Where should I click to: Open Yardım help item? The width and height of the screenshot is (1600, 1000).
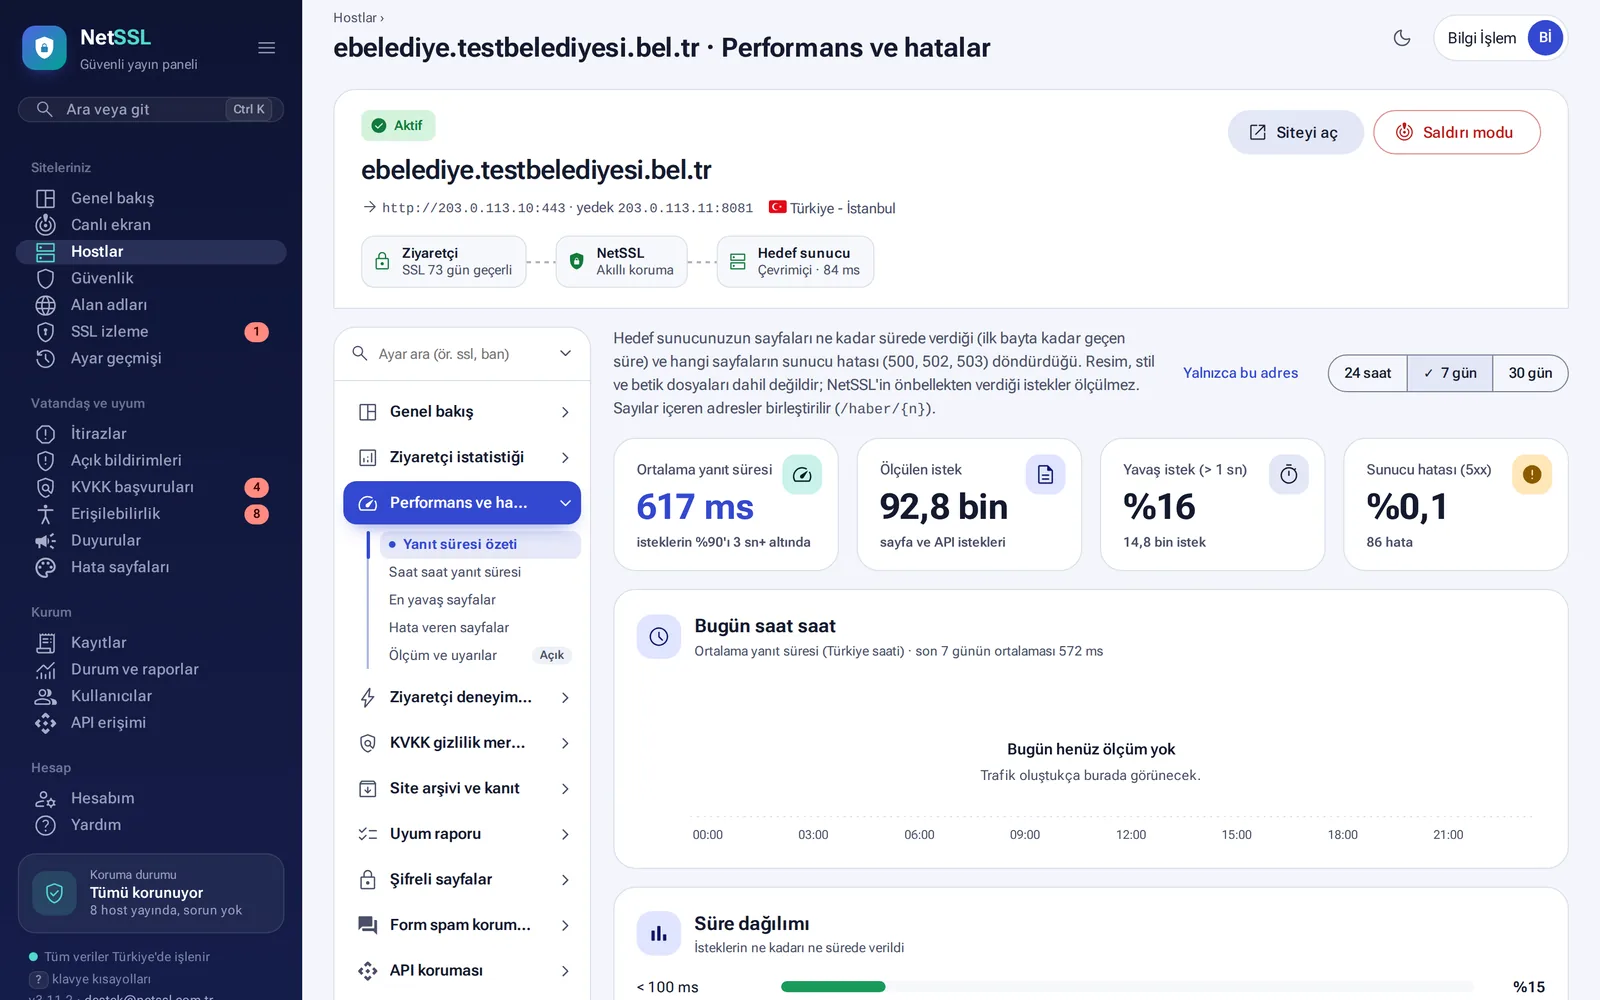click(x=151, y=825)
